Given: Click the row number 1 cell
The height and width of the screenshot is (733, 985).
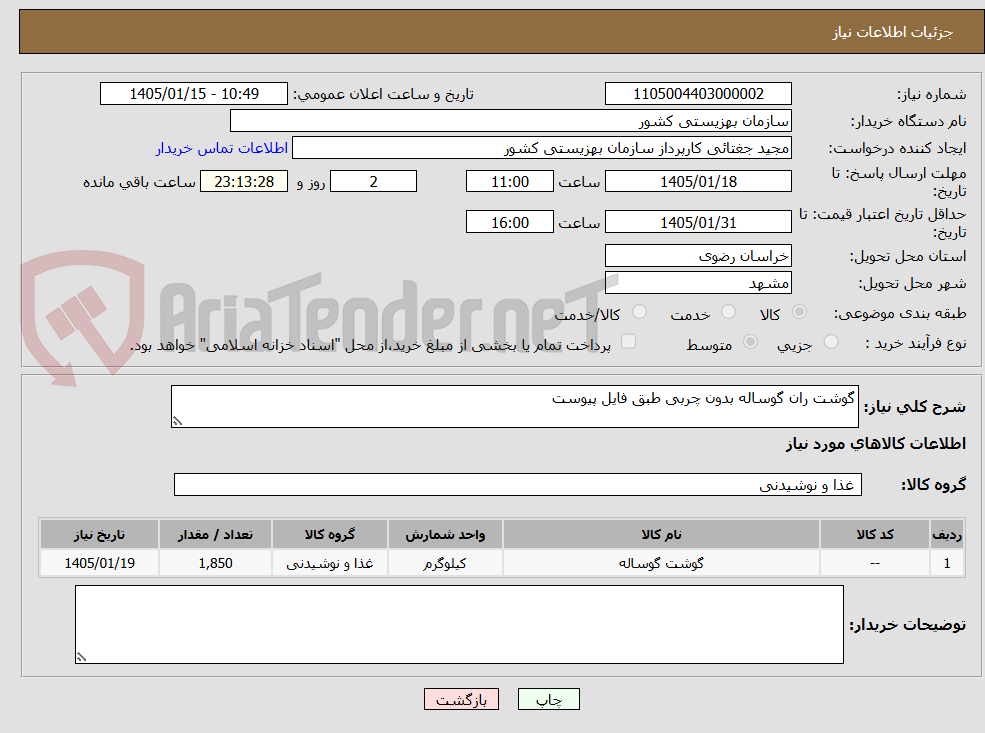Looking at the screenshot, I should (x=947, y=563).
